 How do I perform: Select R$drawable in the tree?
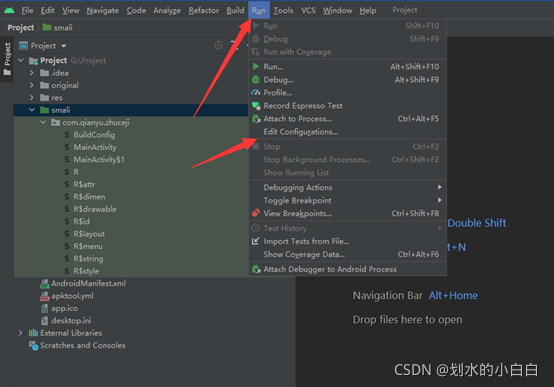pyautogui.click(x=95, y=209)
